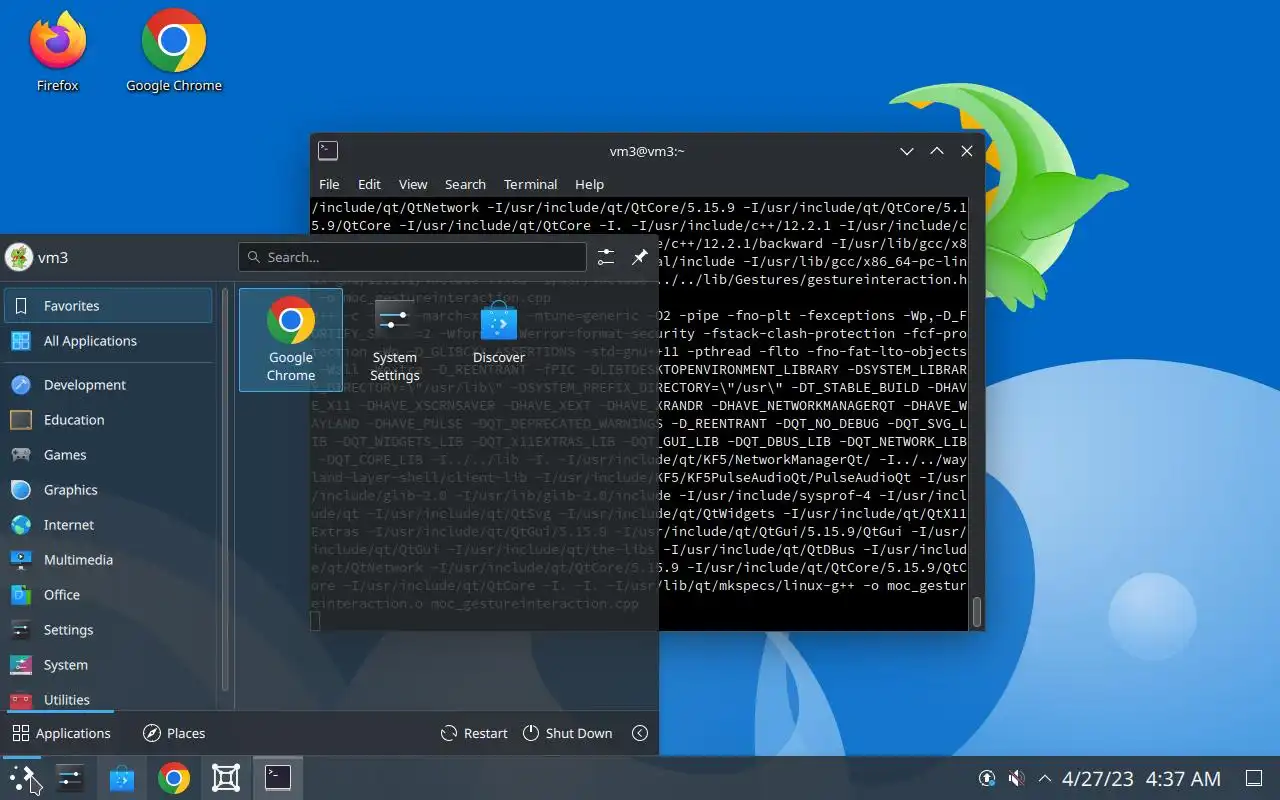Open Google Chrome desktop shortcut
Image resolution: width=1280 pixels, height=800 pixels.
174,52
